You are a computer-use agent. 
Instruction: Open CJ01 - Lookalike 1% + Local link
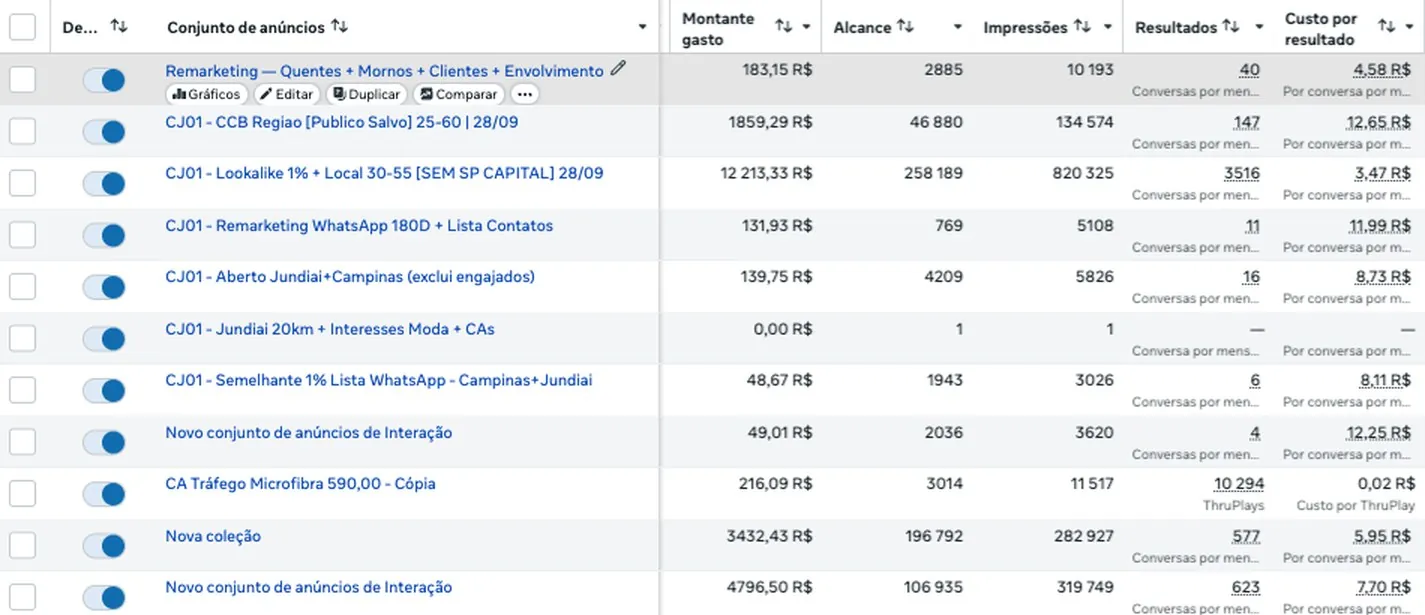pyautogui.click(x=384, y=173)
